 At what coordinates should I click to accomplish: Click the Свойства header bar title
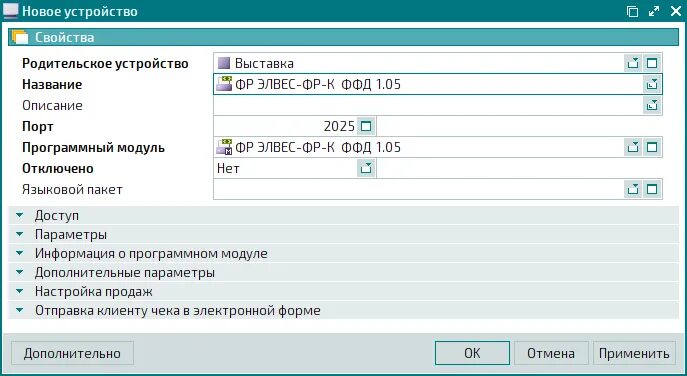click(x=64, y=37)
